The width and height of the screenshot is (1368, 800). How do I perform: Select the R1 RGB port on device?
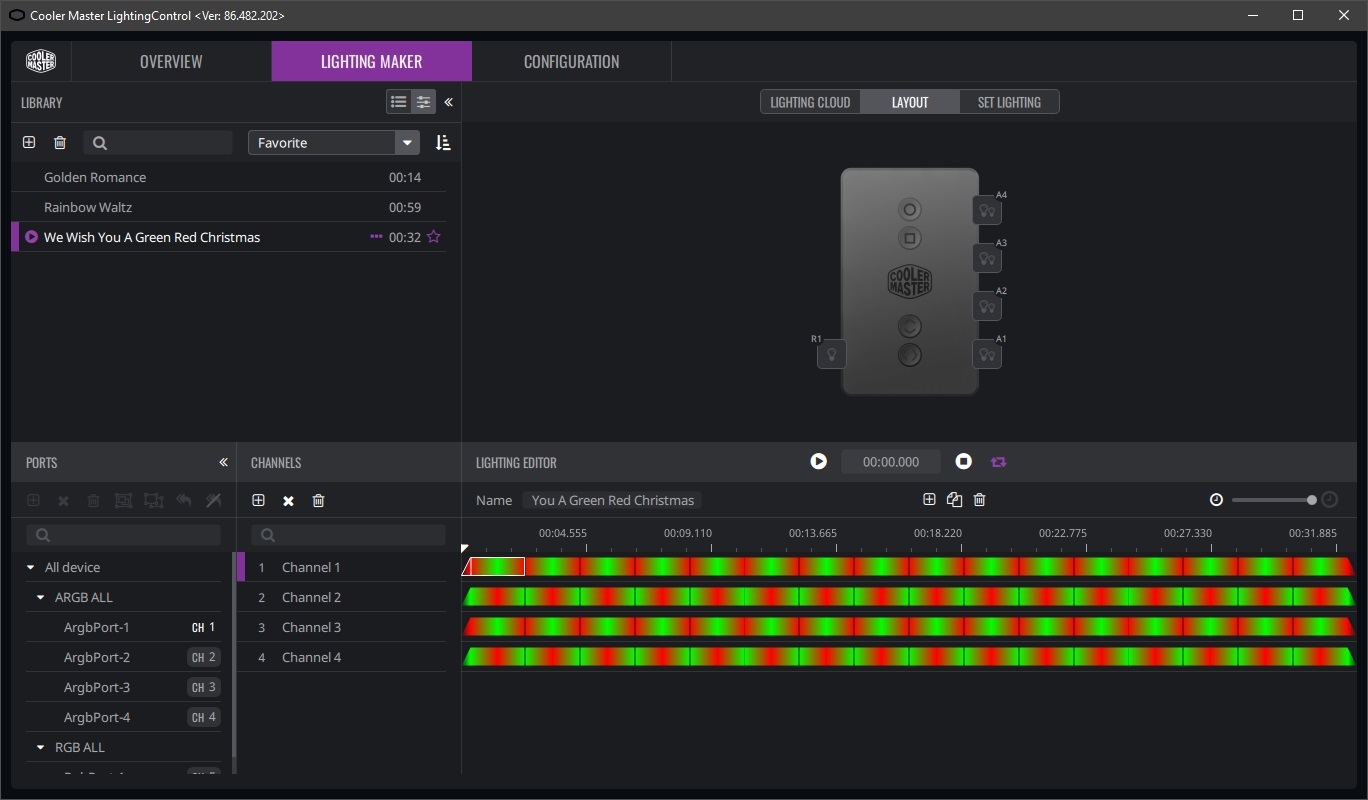tap(832, 354)
